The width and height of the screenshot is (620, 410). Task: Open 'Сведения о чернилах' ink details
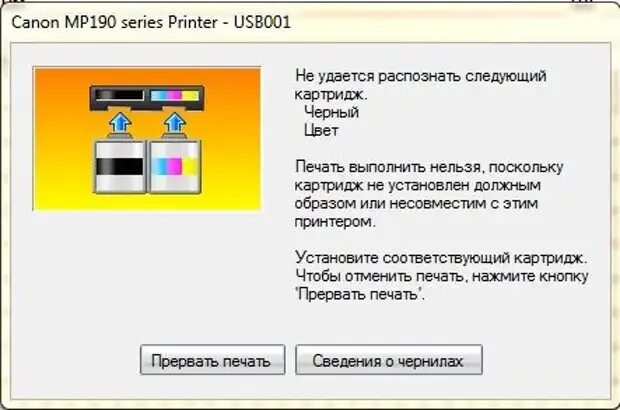coord(389,360)
